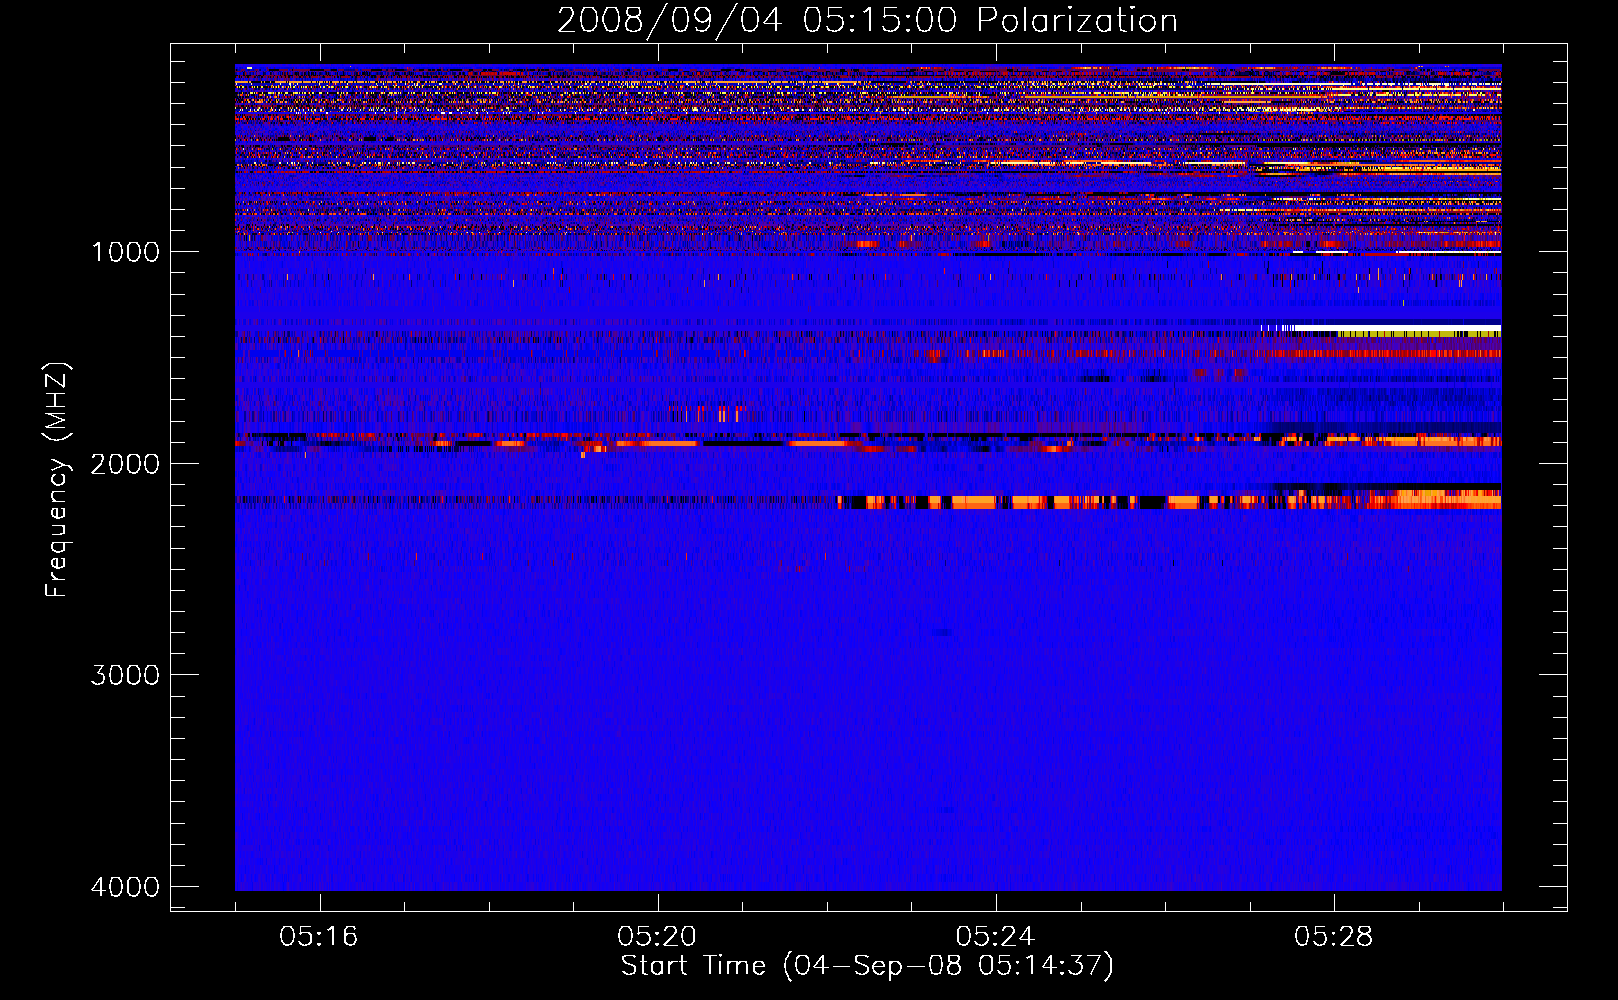Click the "Frequency (MHZ)" axis label
This screenshot has width=1618, height=1000.
click(x=58, y=480)
